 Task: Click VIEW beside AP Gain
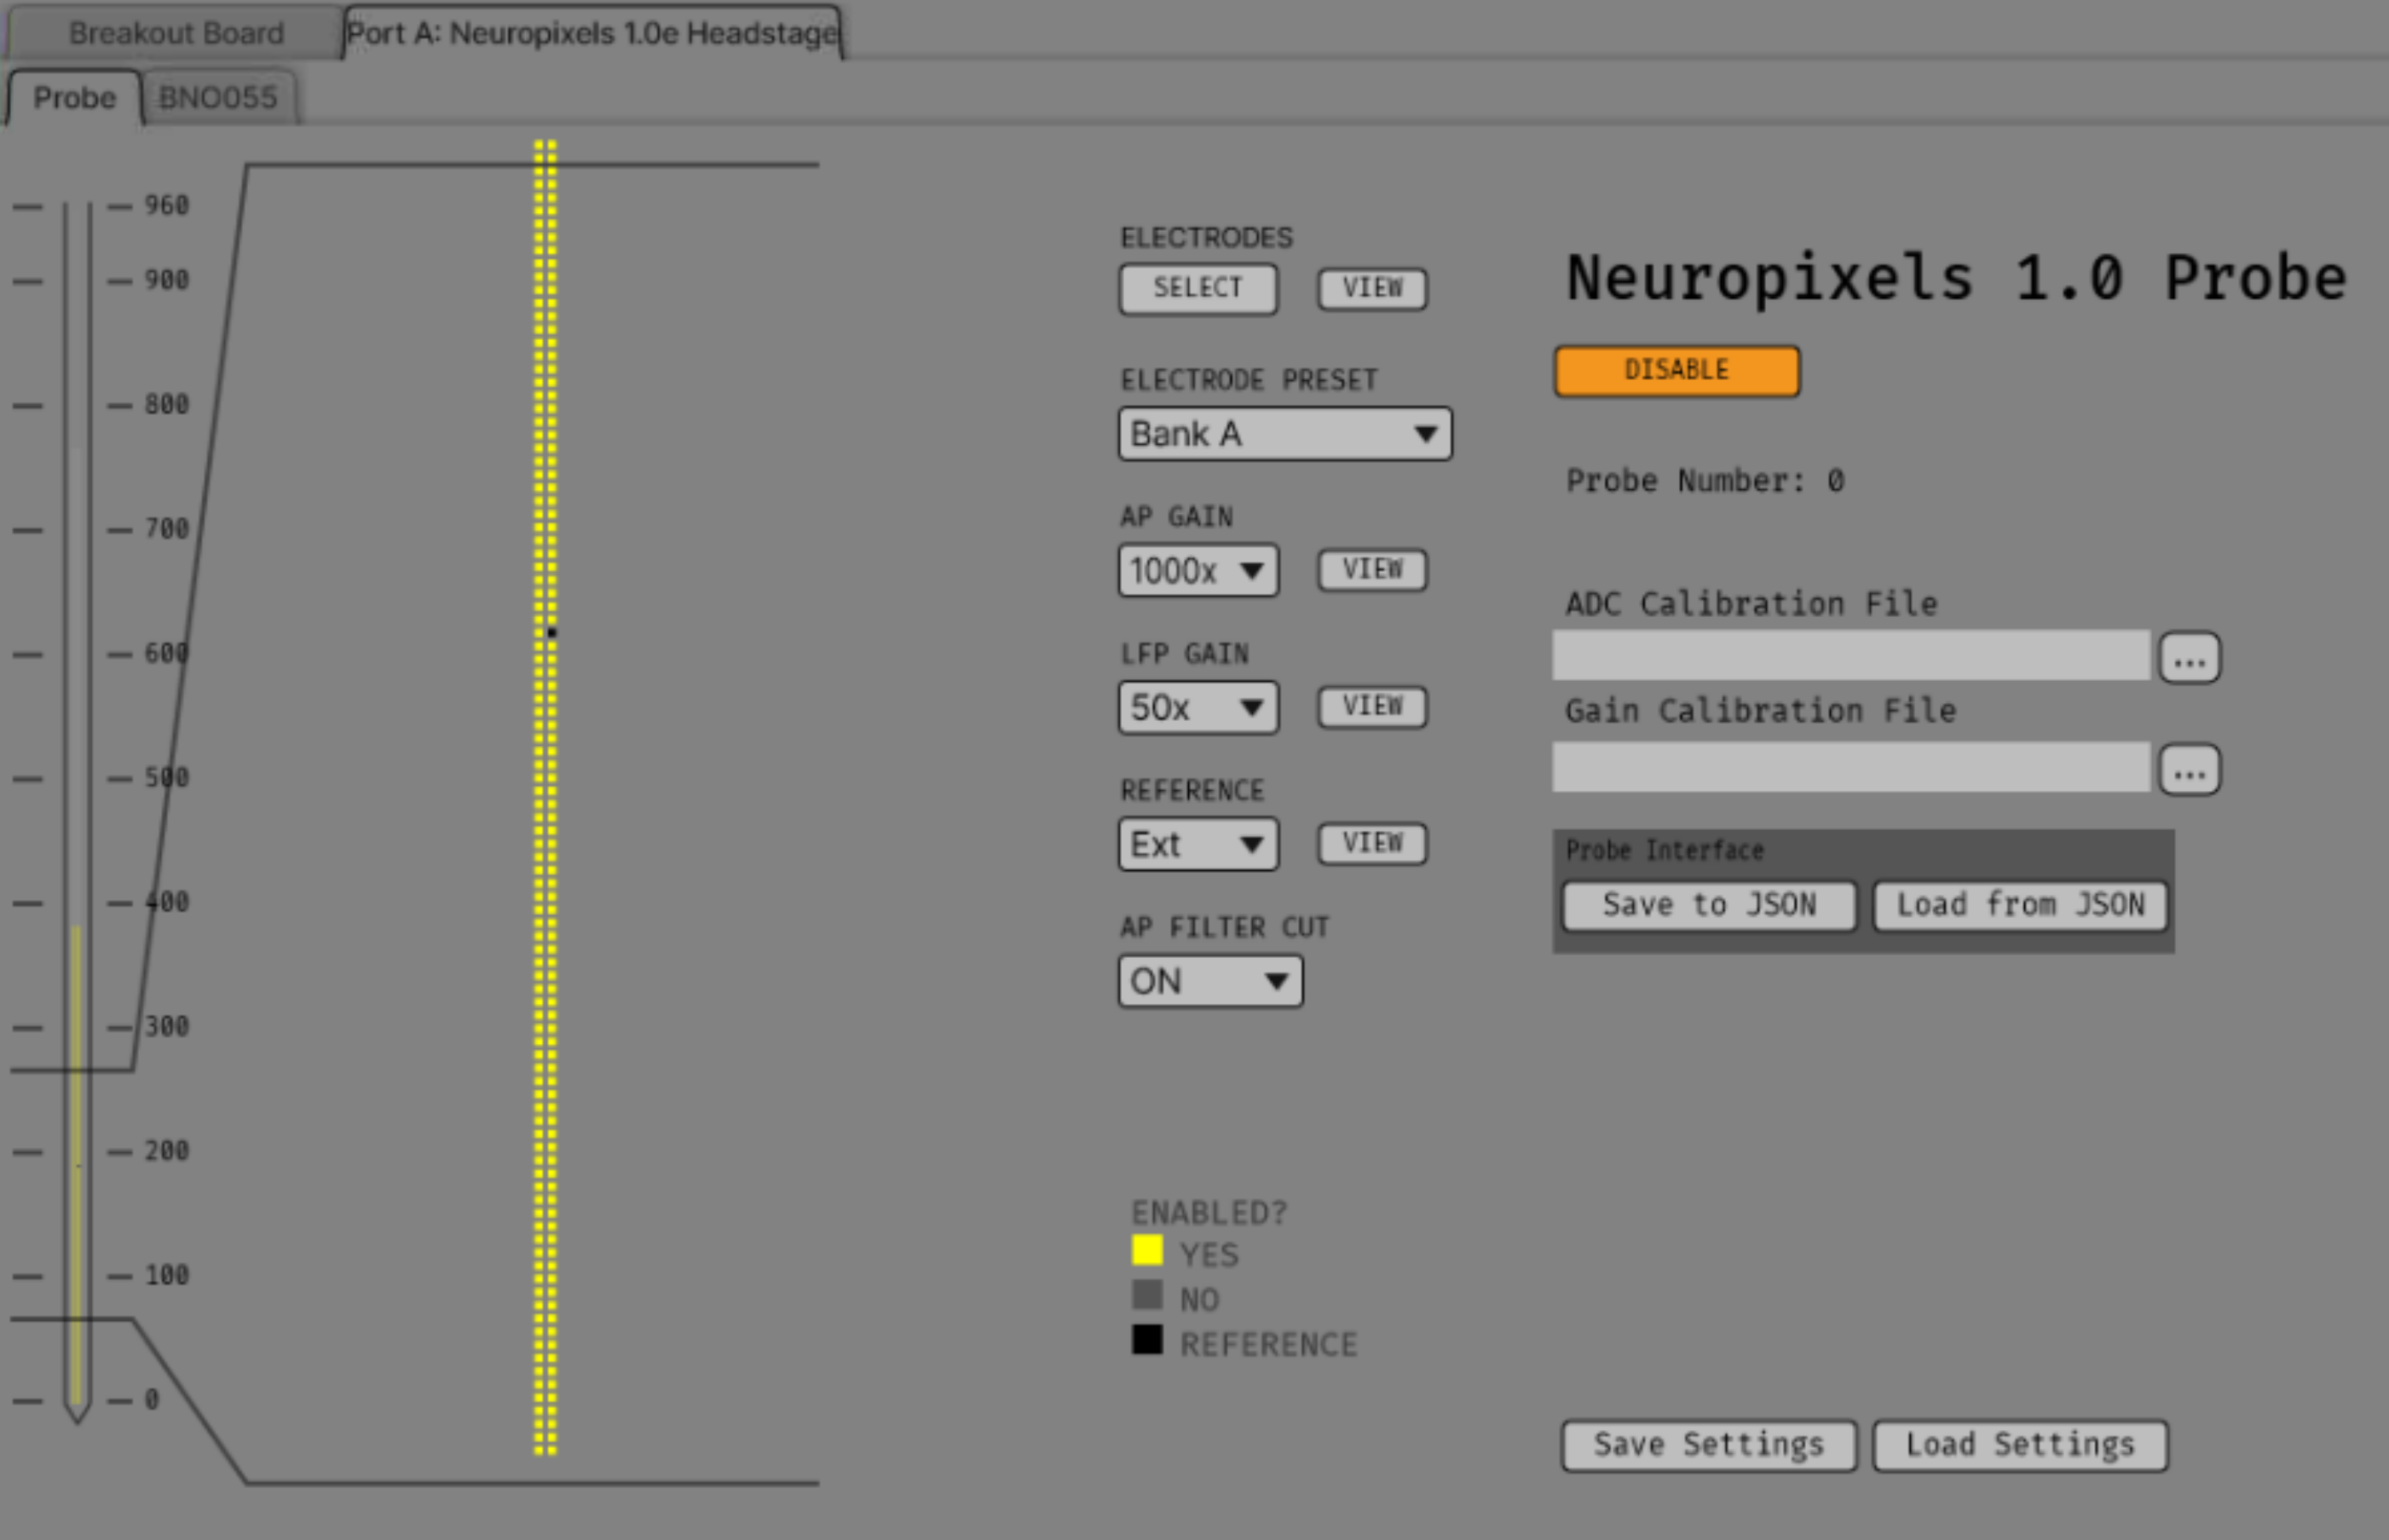click(x=1371, y=570)
